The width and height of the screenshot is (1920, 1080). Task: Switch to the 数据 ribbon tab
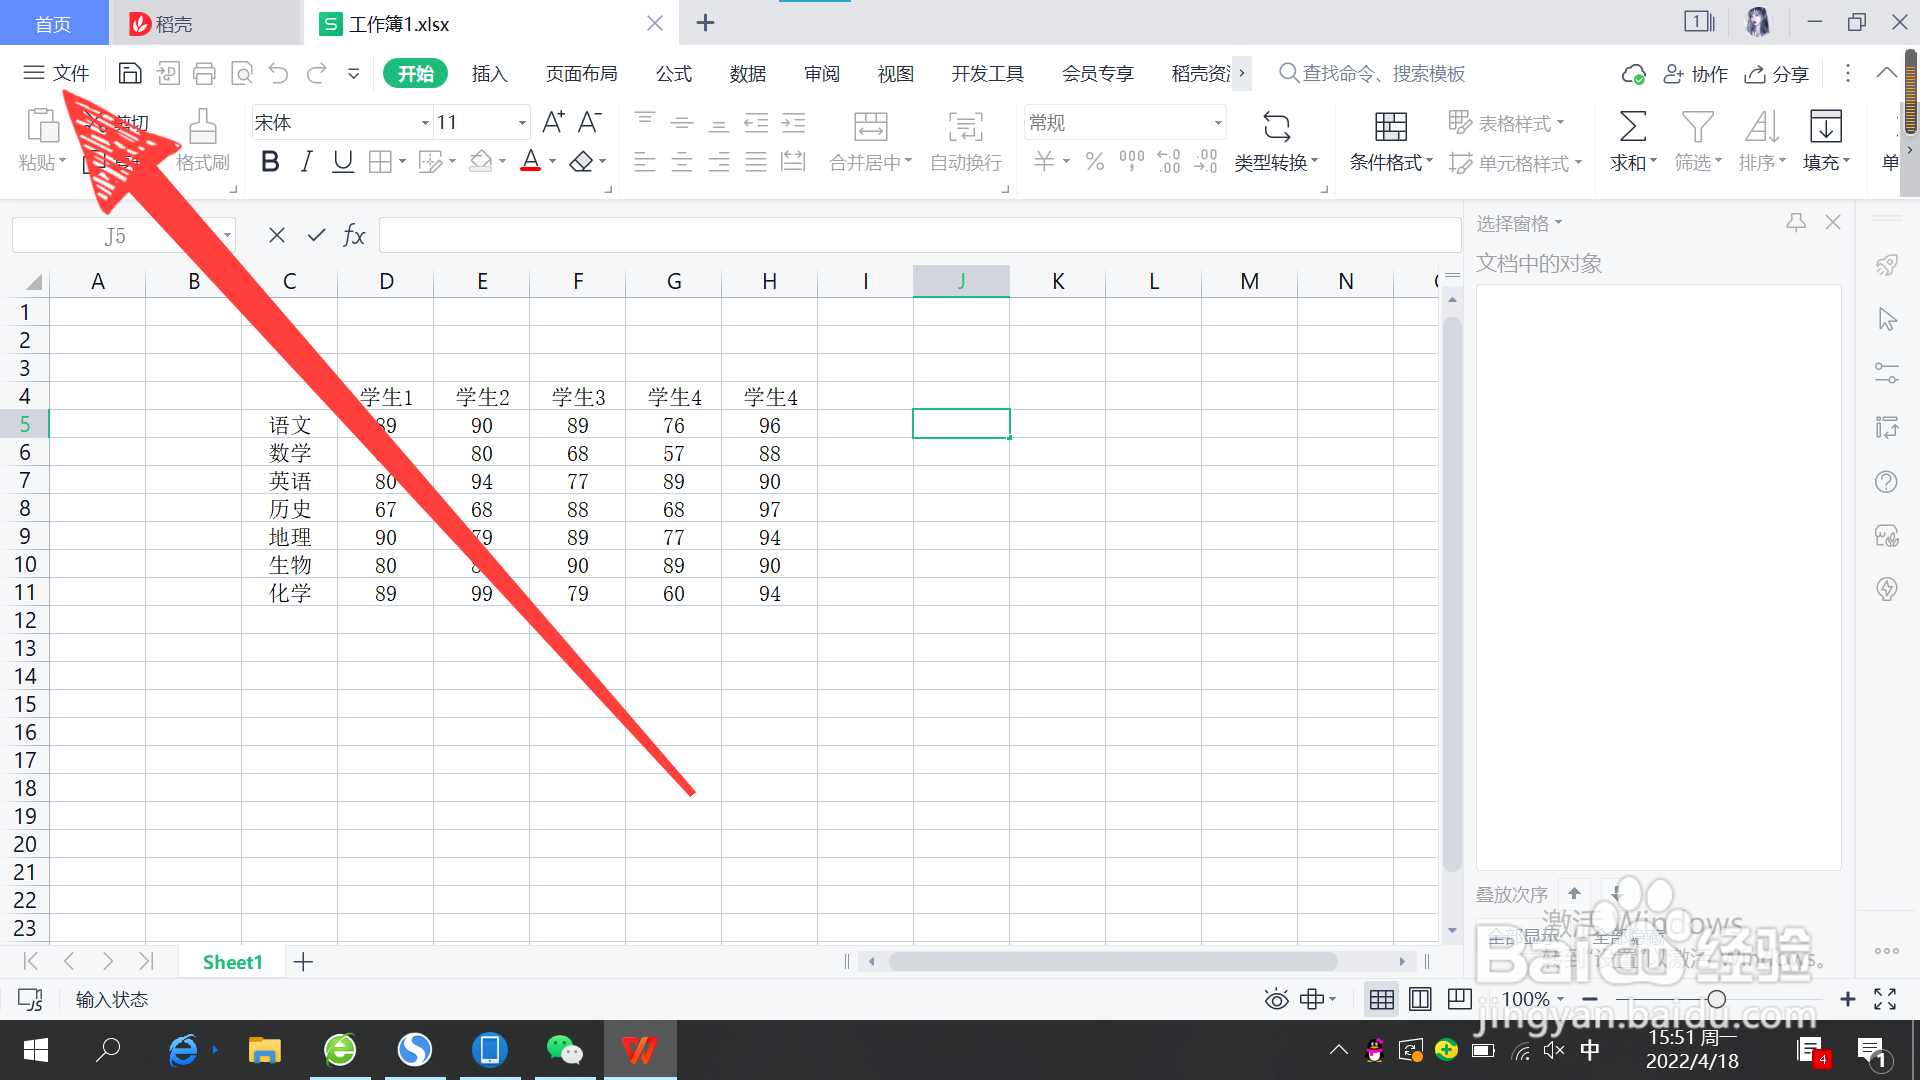pos(747,74)
